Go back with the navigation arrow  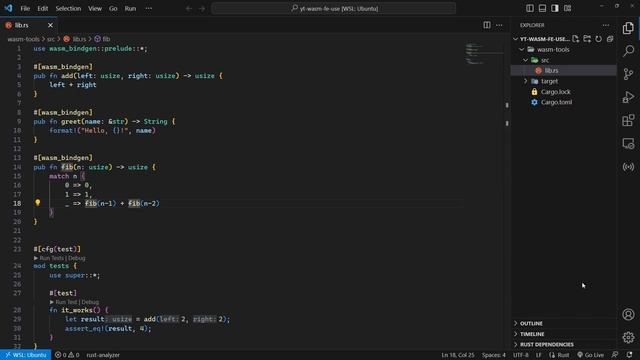pos(189,8)
